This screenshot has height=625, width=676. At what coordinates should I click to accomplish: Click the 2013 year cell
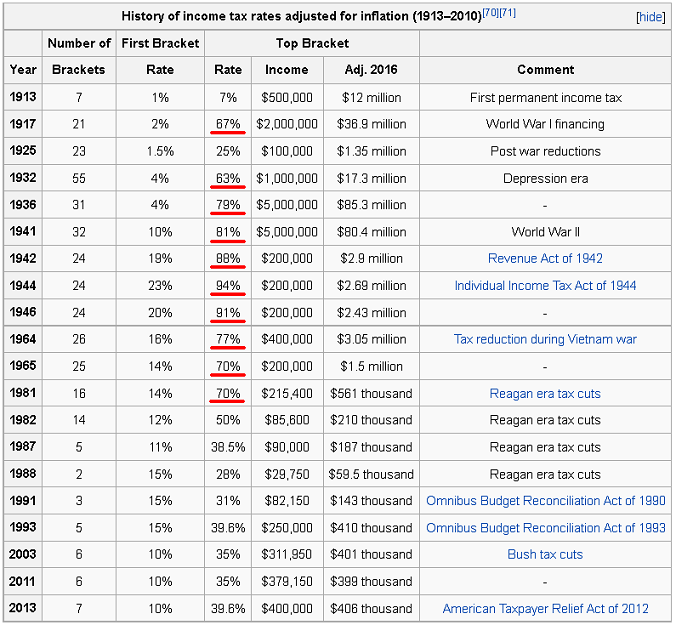(23, 608)
